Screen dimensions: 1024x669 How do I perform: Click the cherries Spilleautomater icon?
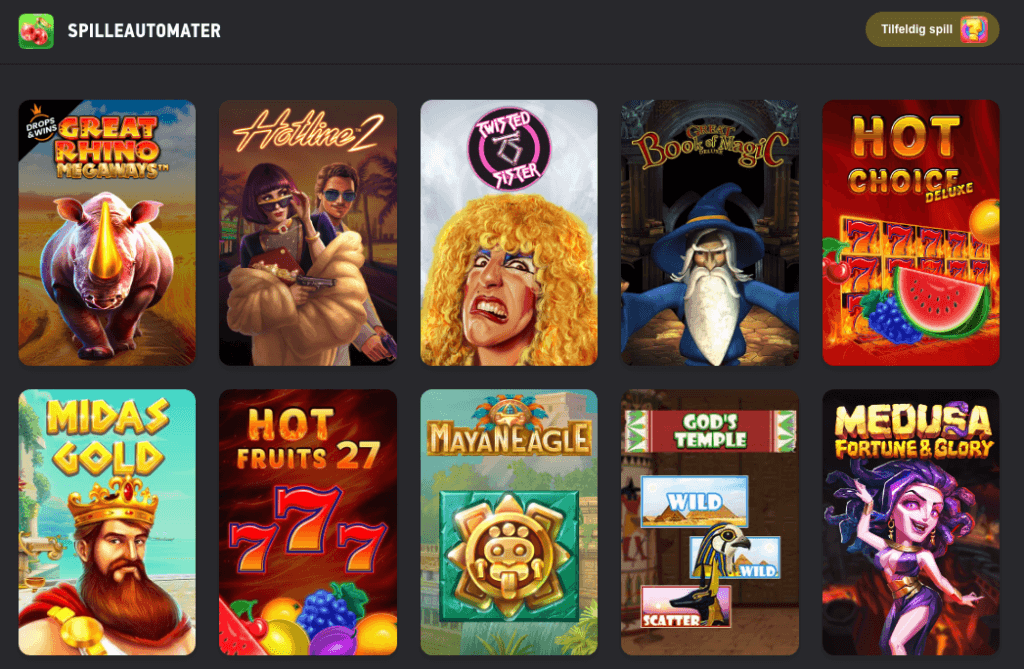(36, 31)
